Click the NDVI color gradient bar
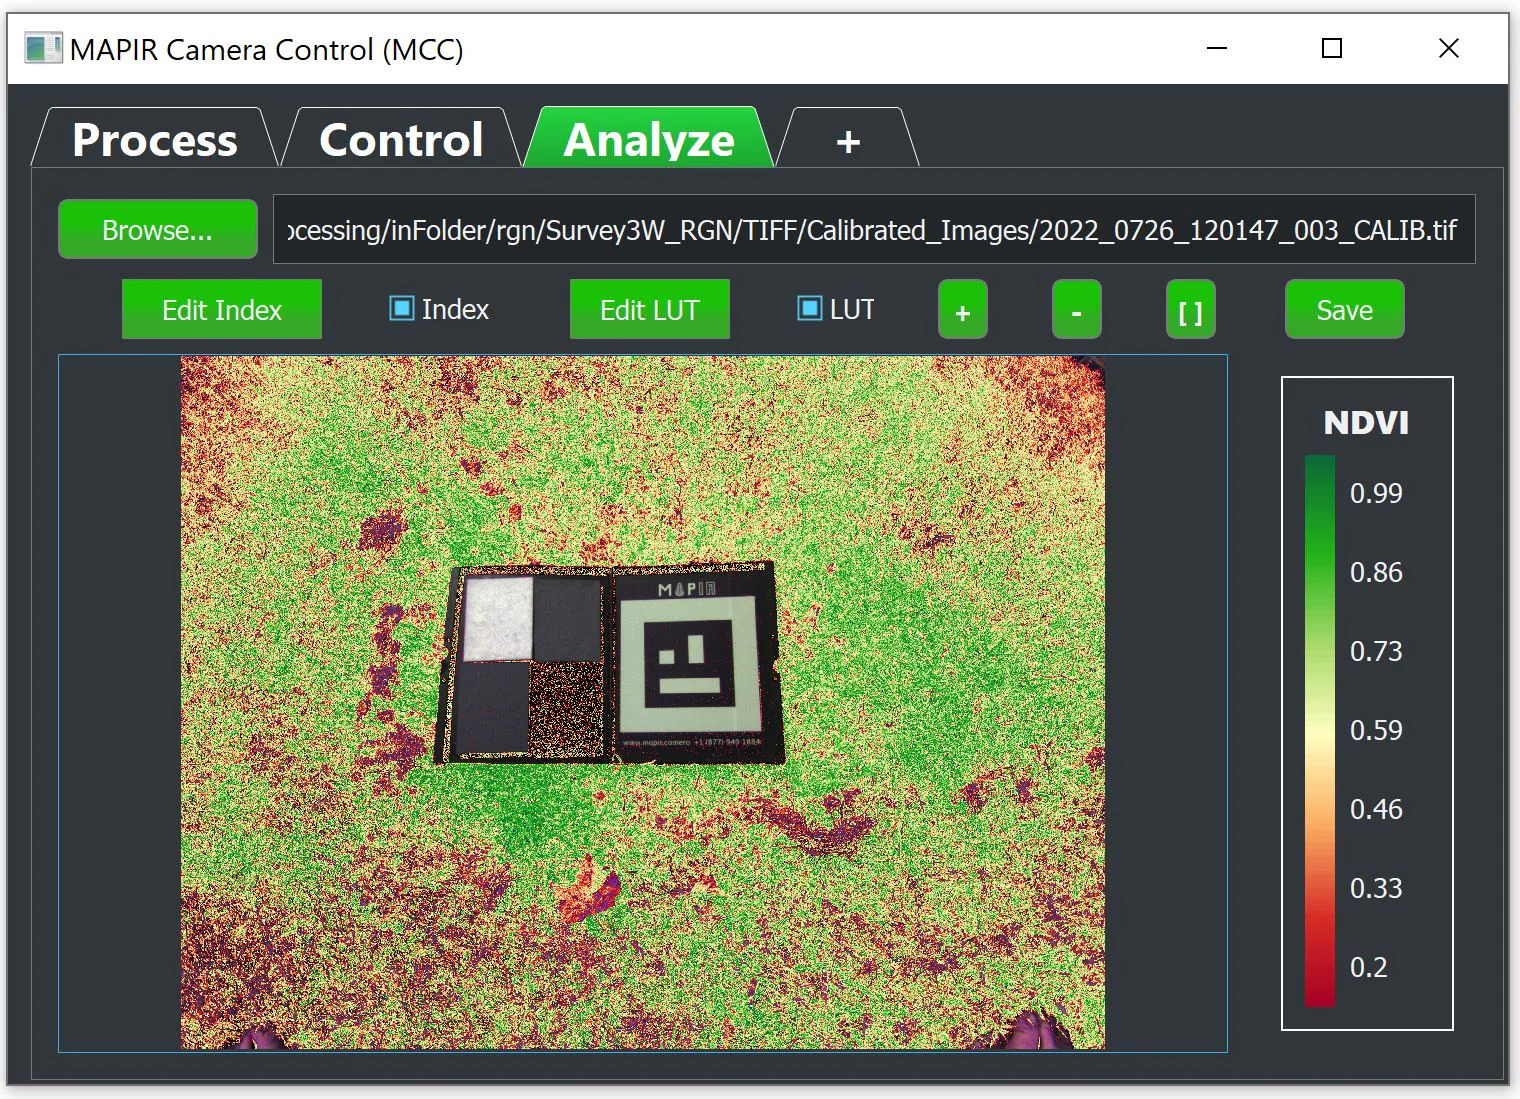This screenshot has height=1099, width=1520. (x=1319, y=730)
